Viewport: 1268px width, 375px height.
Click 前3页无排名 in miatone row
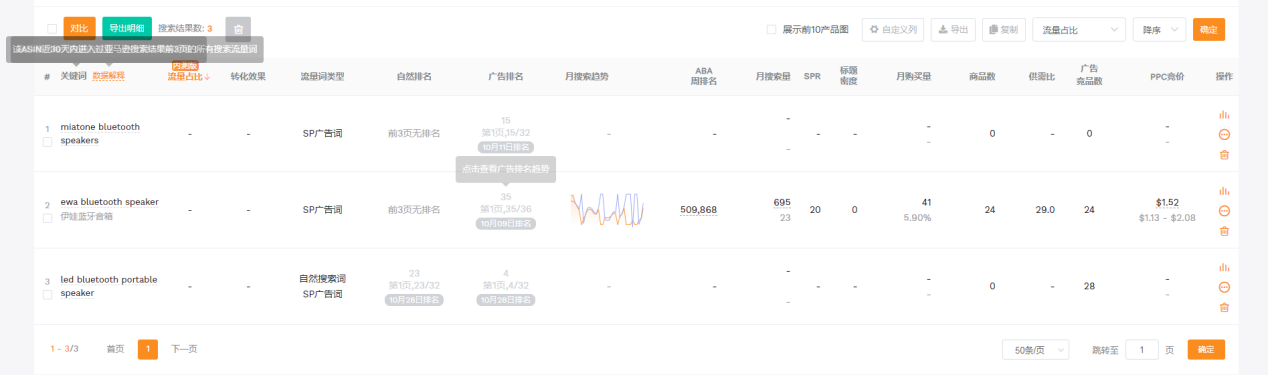(x=414, y=133)
